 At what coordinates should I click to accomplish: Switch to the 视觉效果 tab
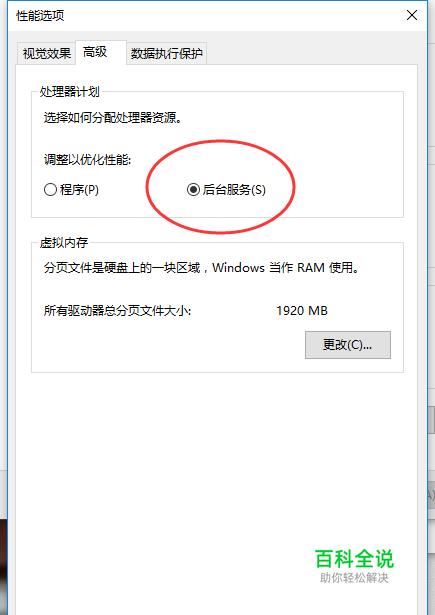pyautogui.click(x=47, y=53)
